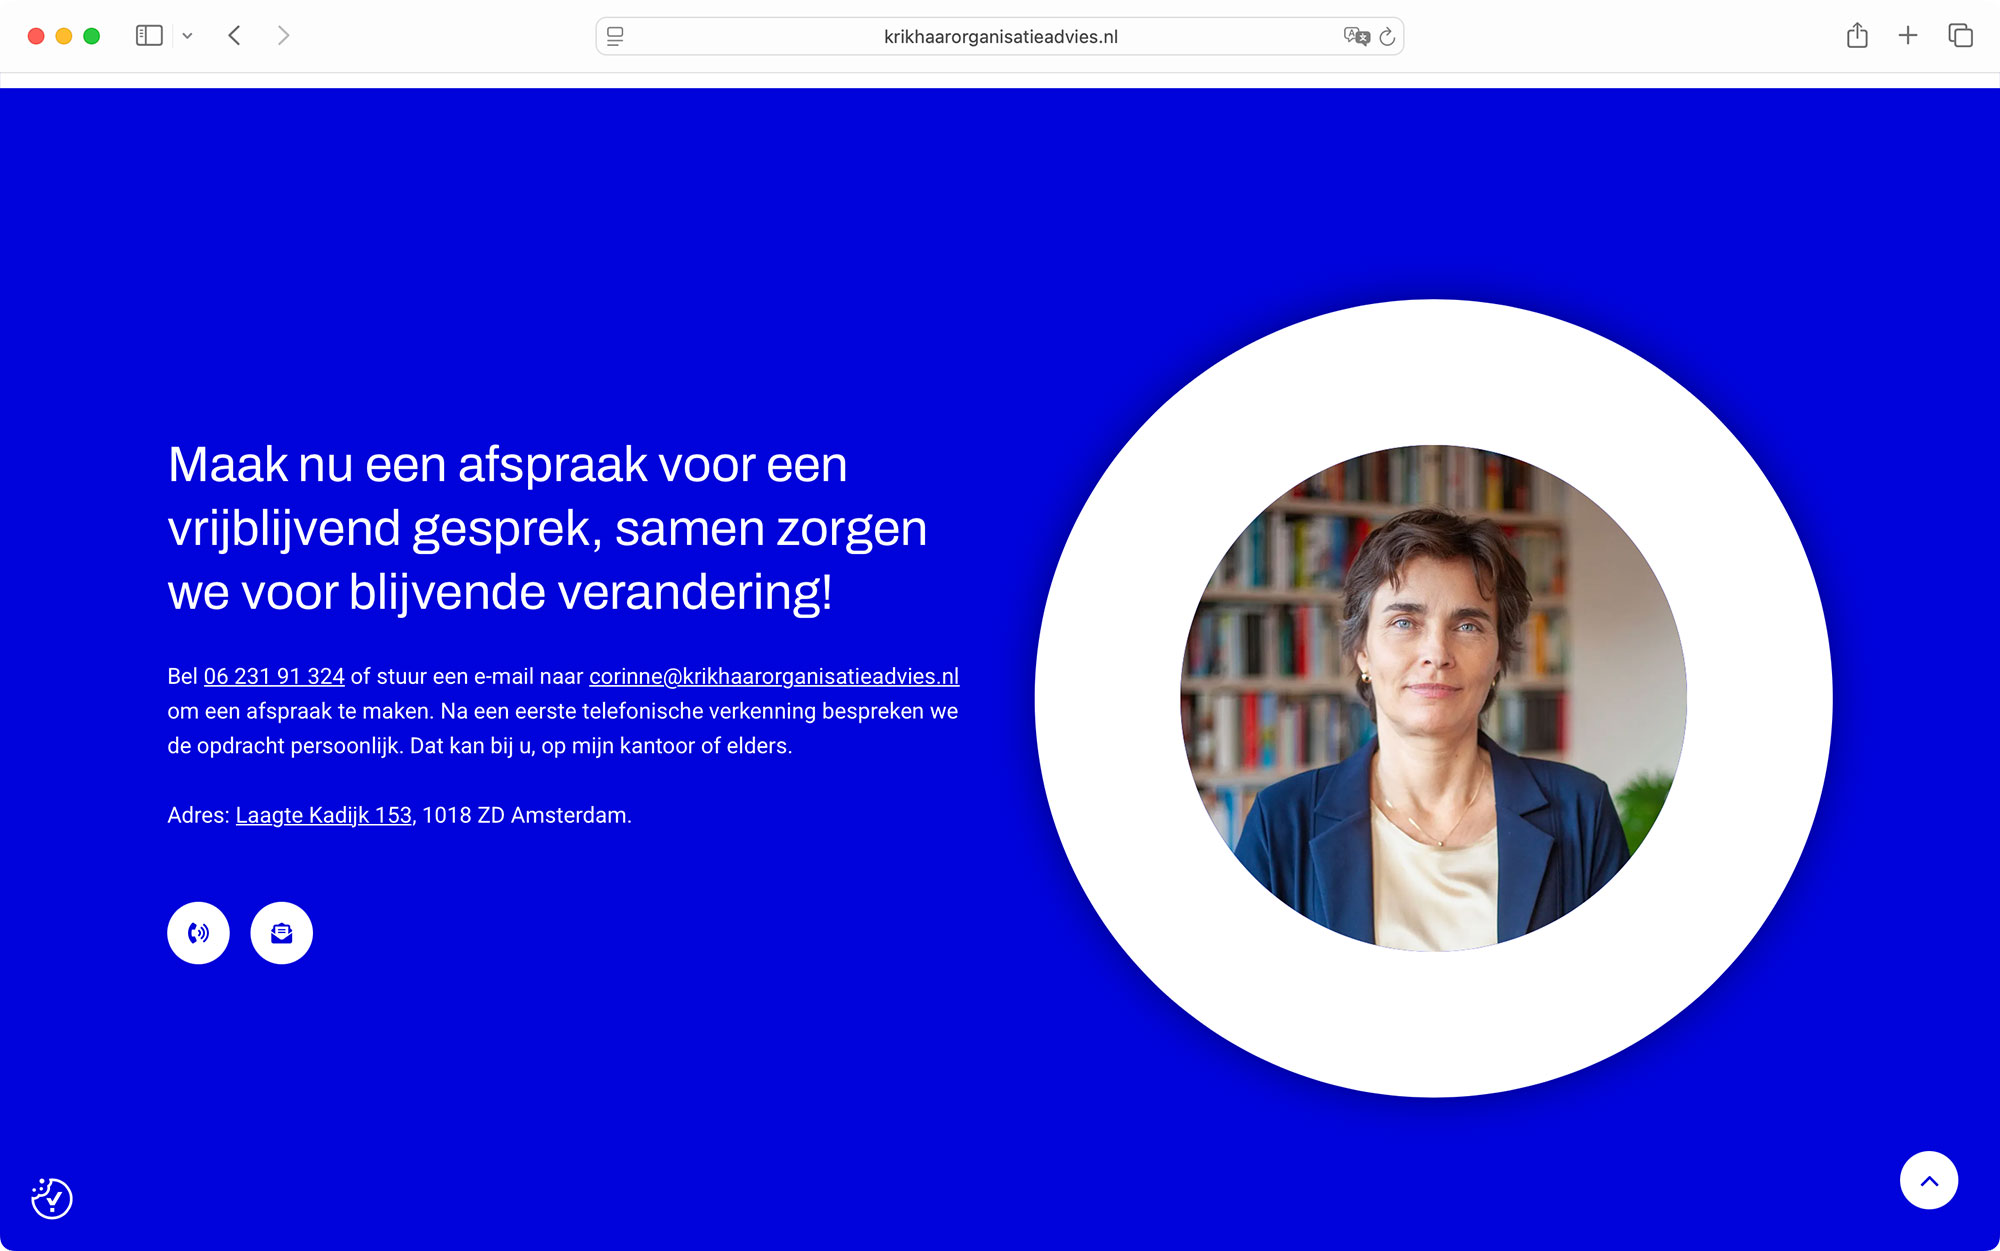
Task: Open the Laagte Kadijk 153 address link
Action: click(322, 815)
